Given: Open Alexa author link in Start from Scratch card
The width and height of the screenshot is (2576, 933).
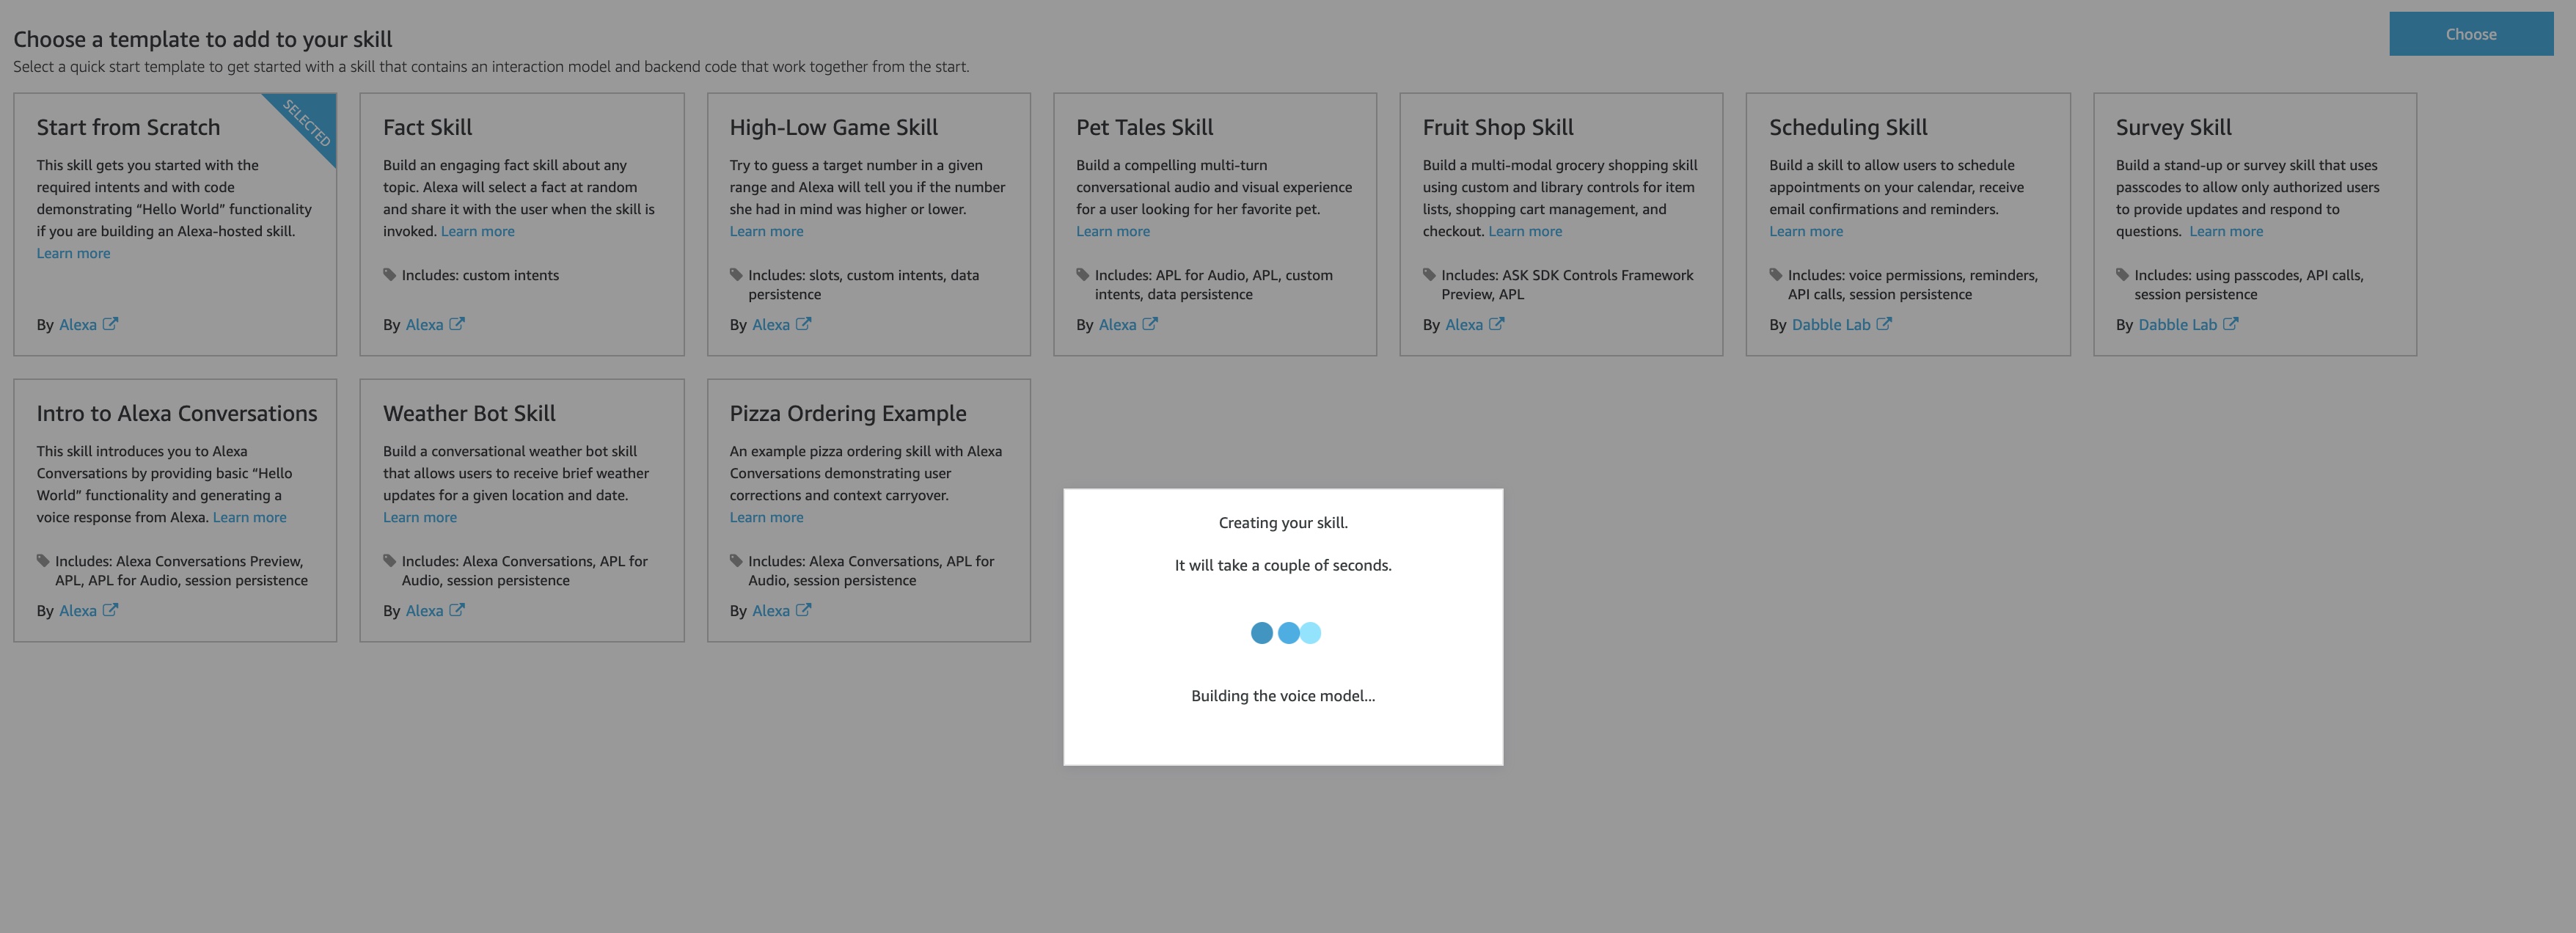Looking at the screenshot, I should (78, 325).
